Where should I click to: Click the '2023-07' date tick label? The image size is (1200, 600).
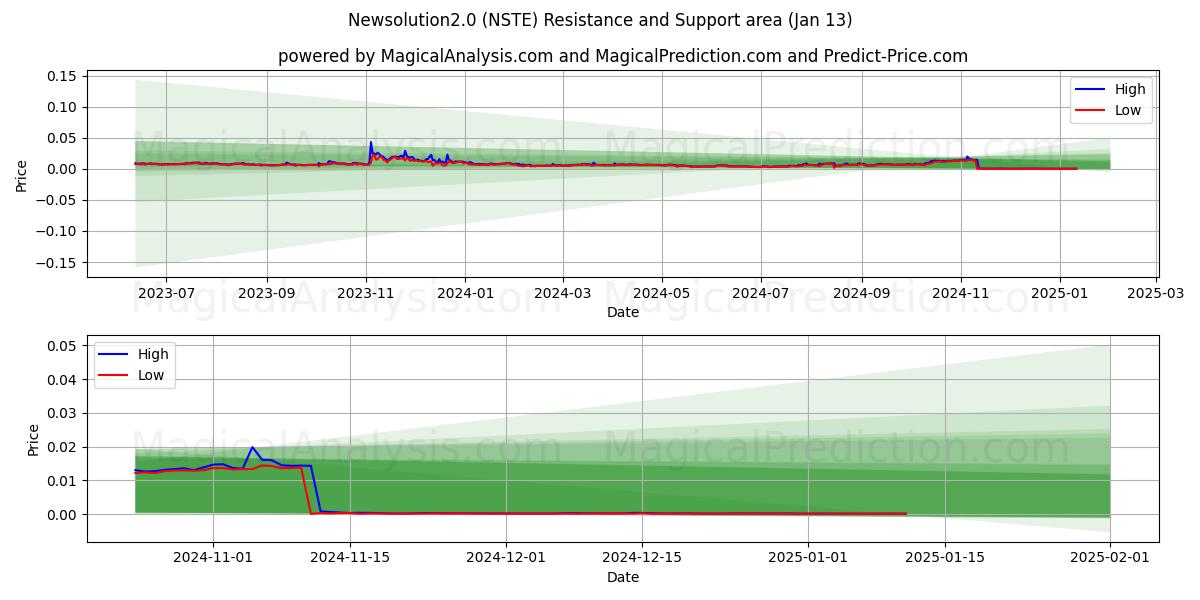165,294
